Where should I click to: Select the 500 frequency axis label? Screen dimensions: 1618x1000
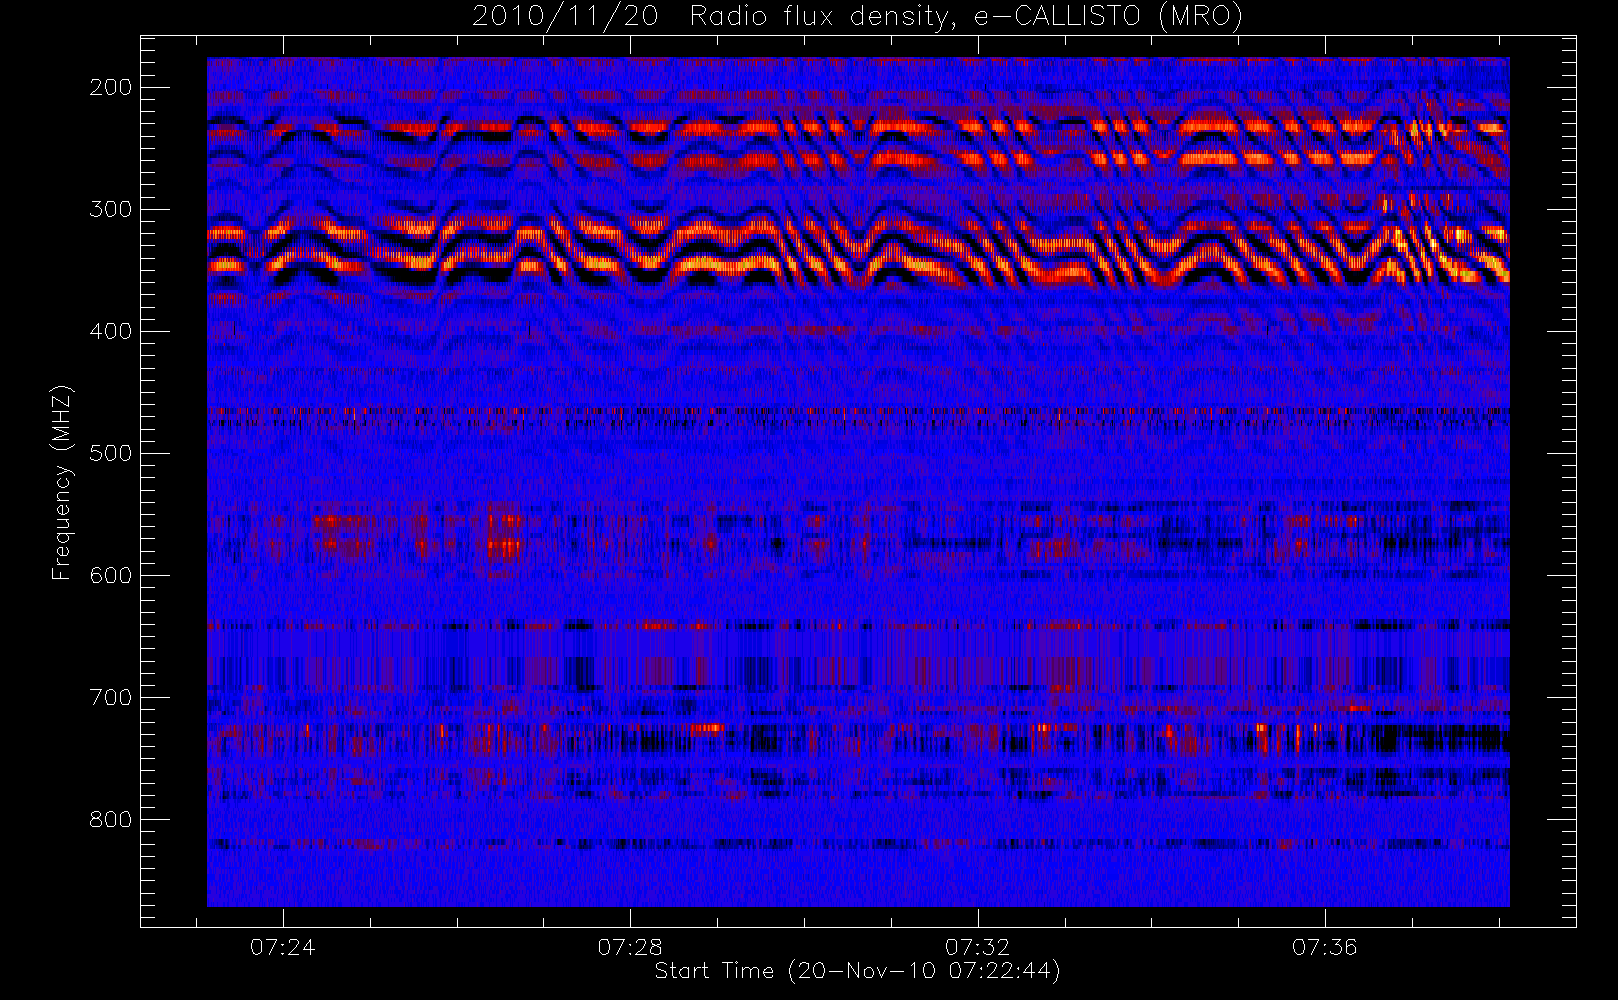click(111, 453)
